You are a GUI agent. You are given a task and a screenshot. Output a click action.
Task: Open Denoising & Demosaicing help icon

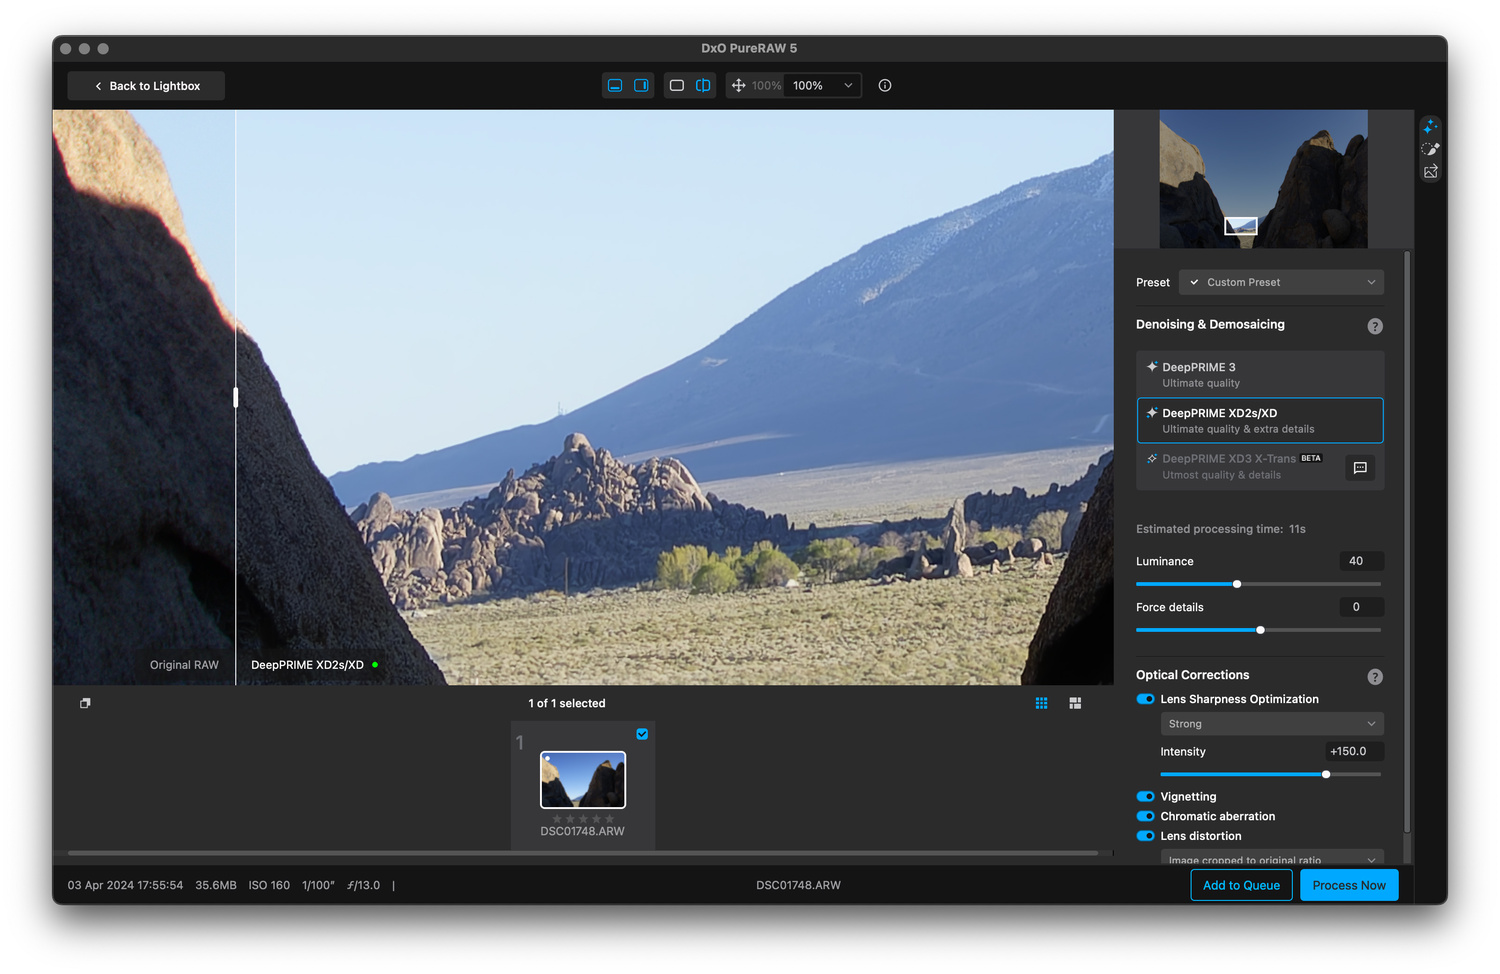coord(1375,326)
